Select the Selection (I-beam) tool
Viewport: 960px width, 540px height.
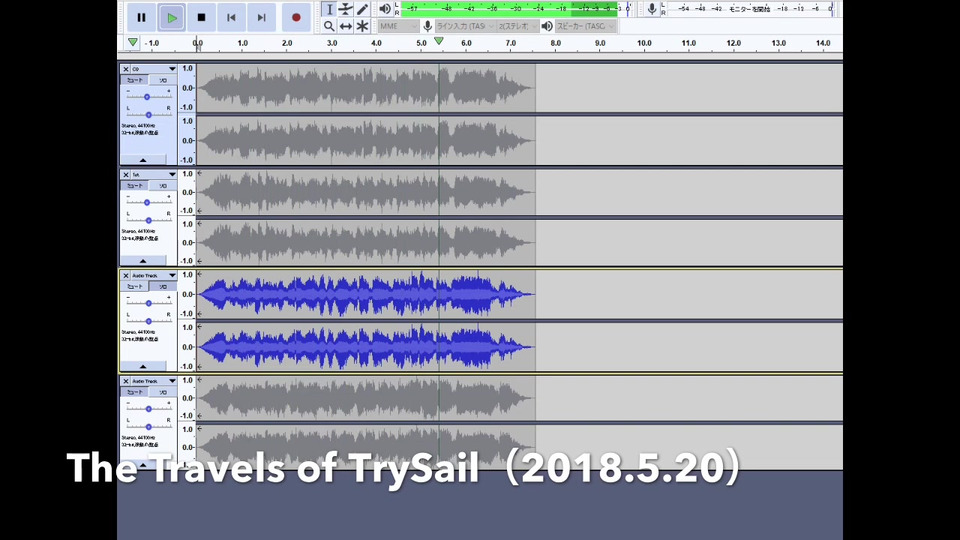click(329, 9)
